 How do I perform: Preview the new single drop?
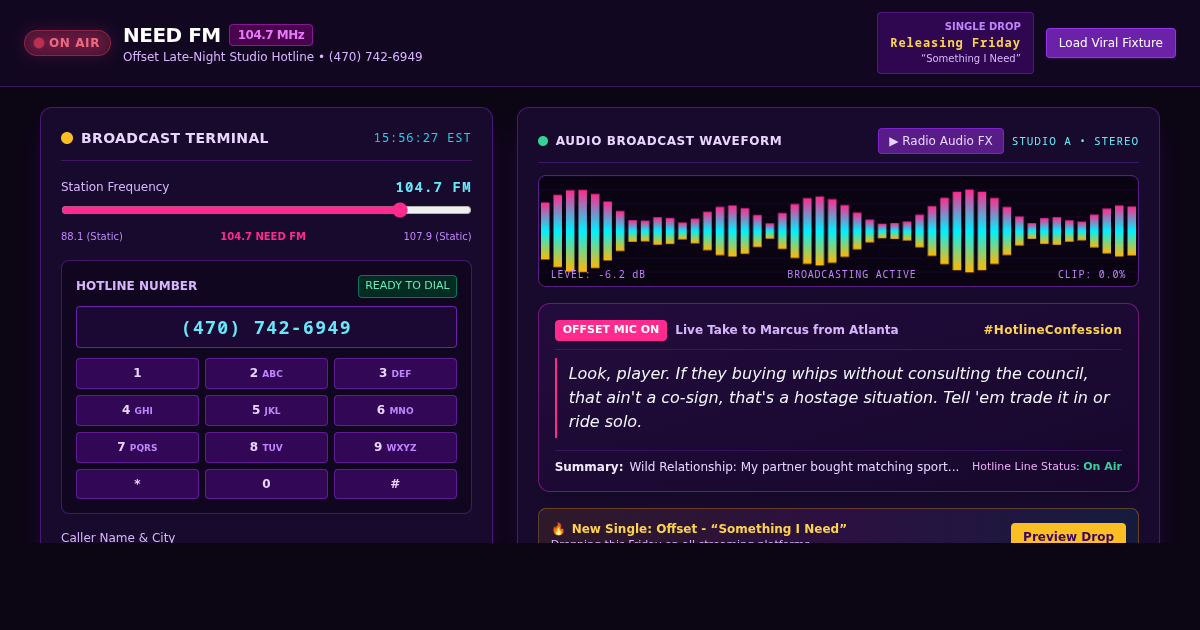1068,533
